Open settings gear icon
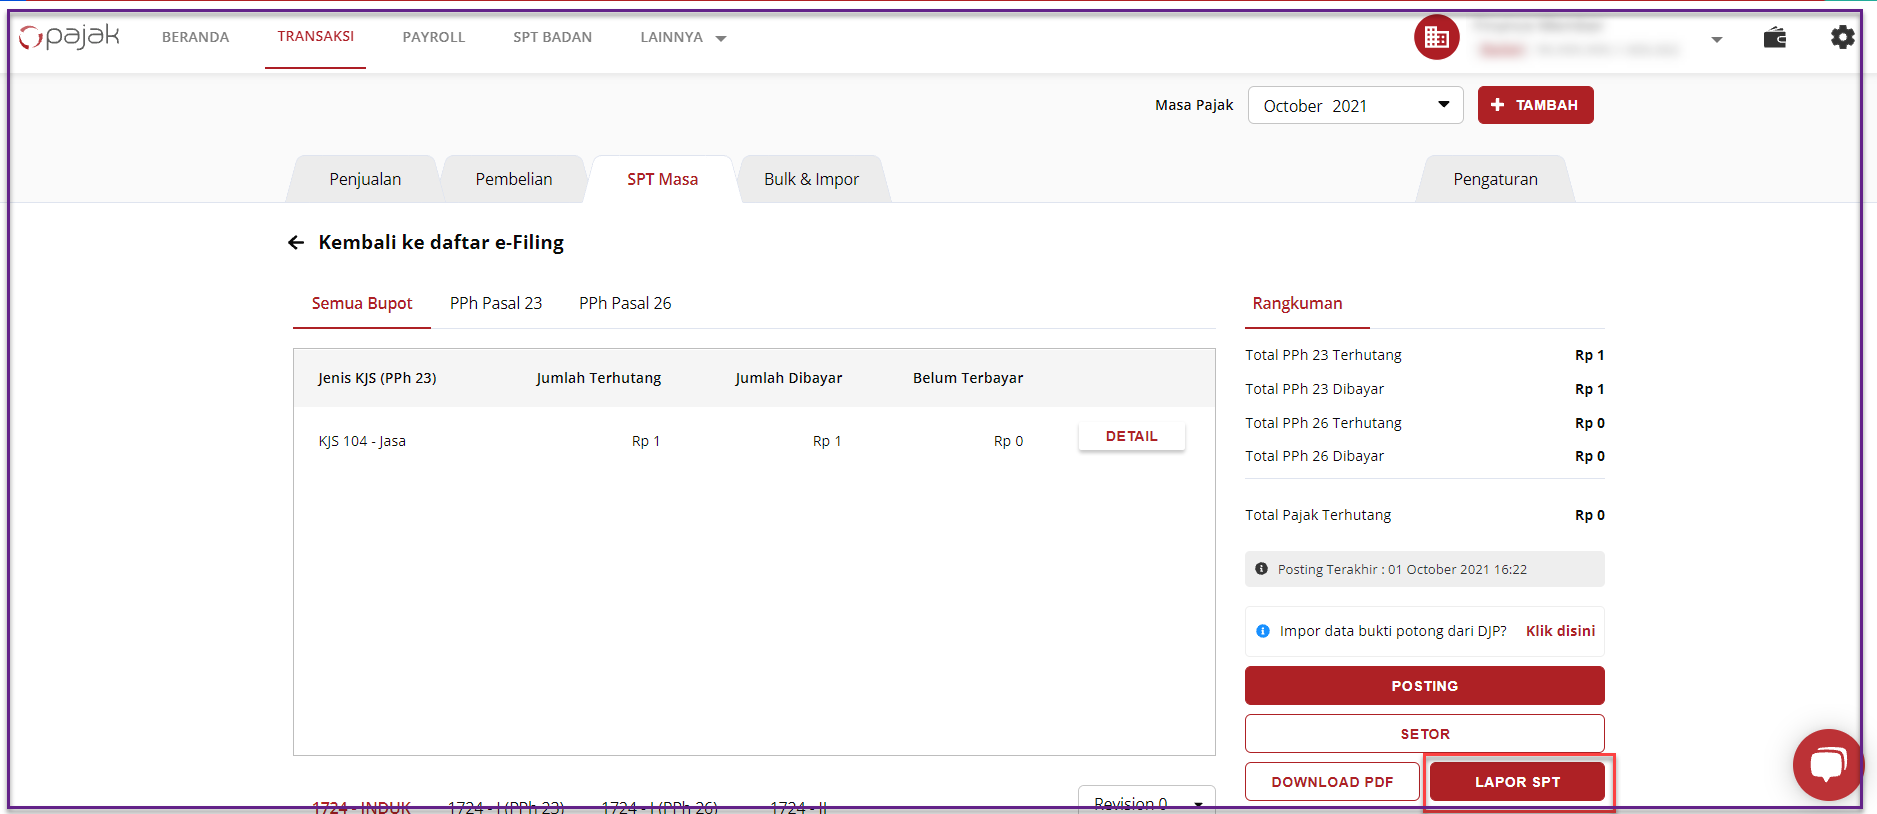1877x814 pixels. point(1842,38)
